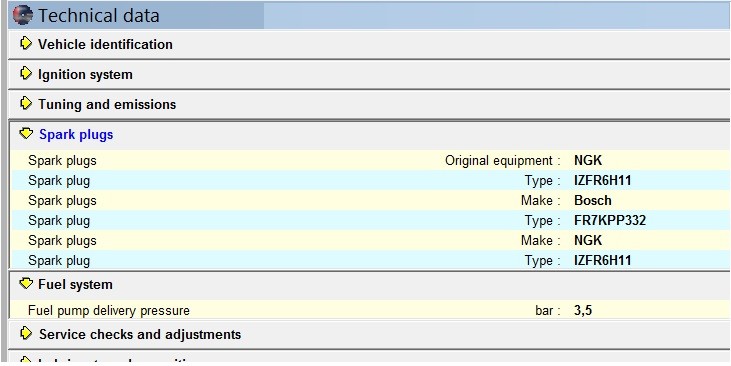731x366 pixels.
Task: Click the Fuel system heading
Action: coord(76,284)
